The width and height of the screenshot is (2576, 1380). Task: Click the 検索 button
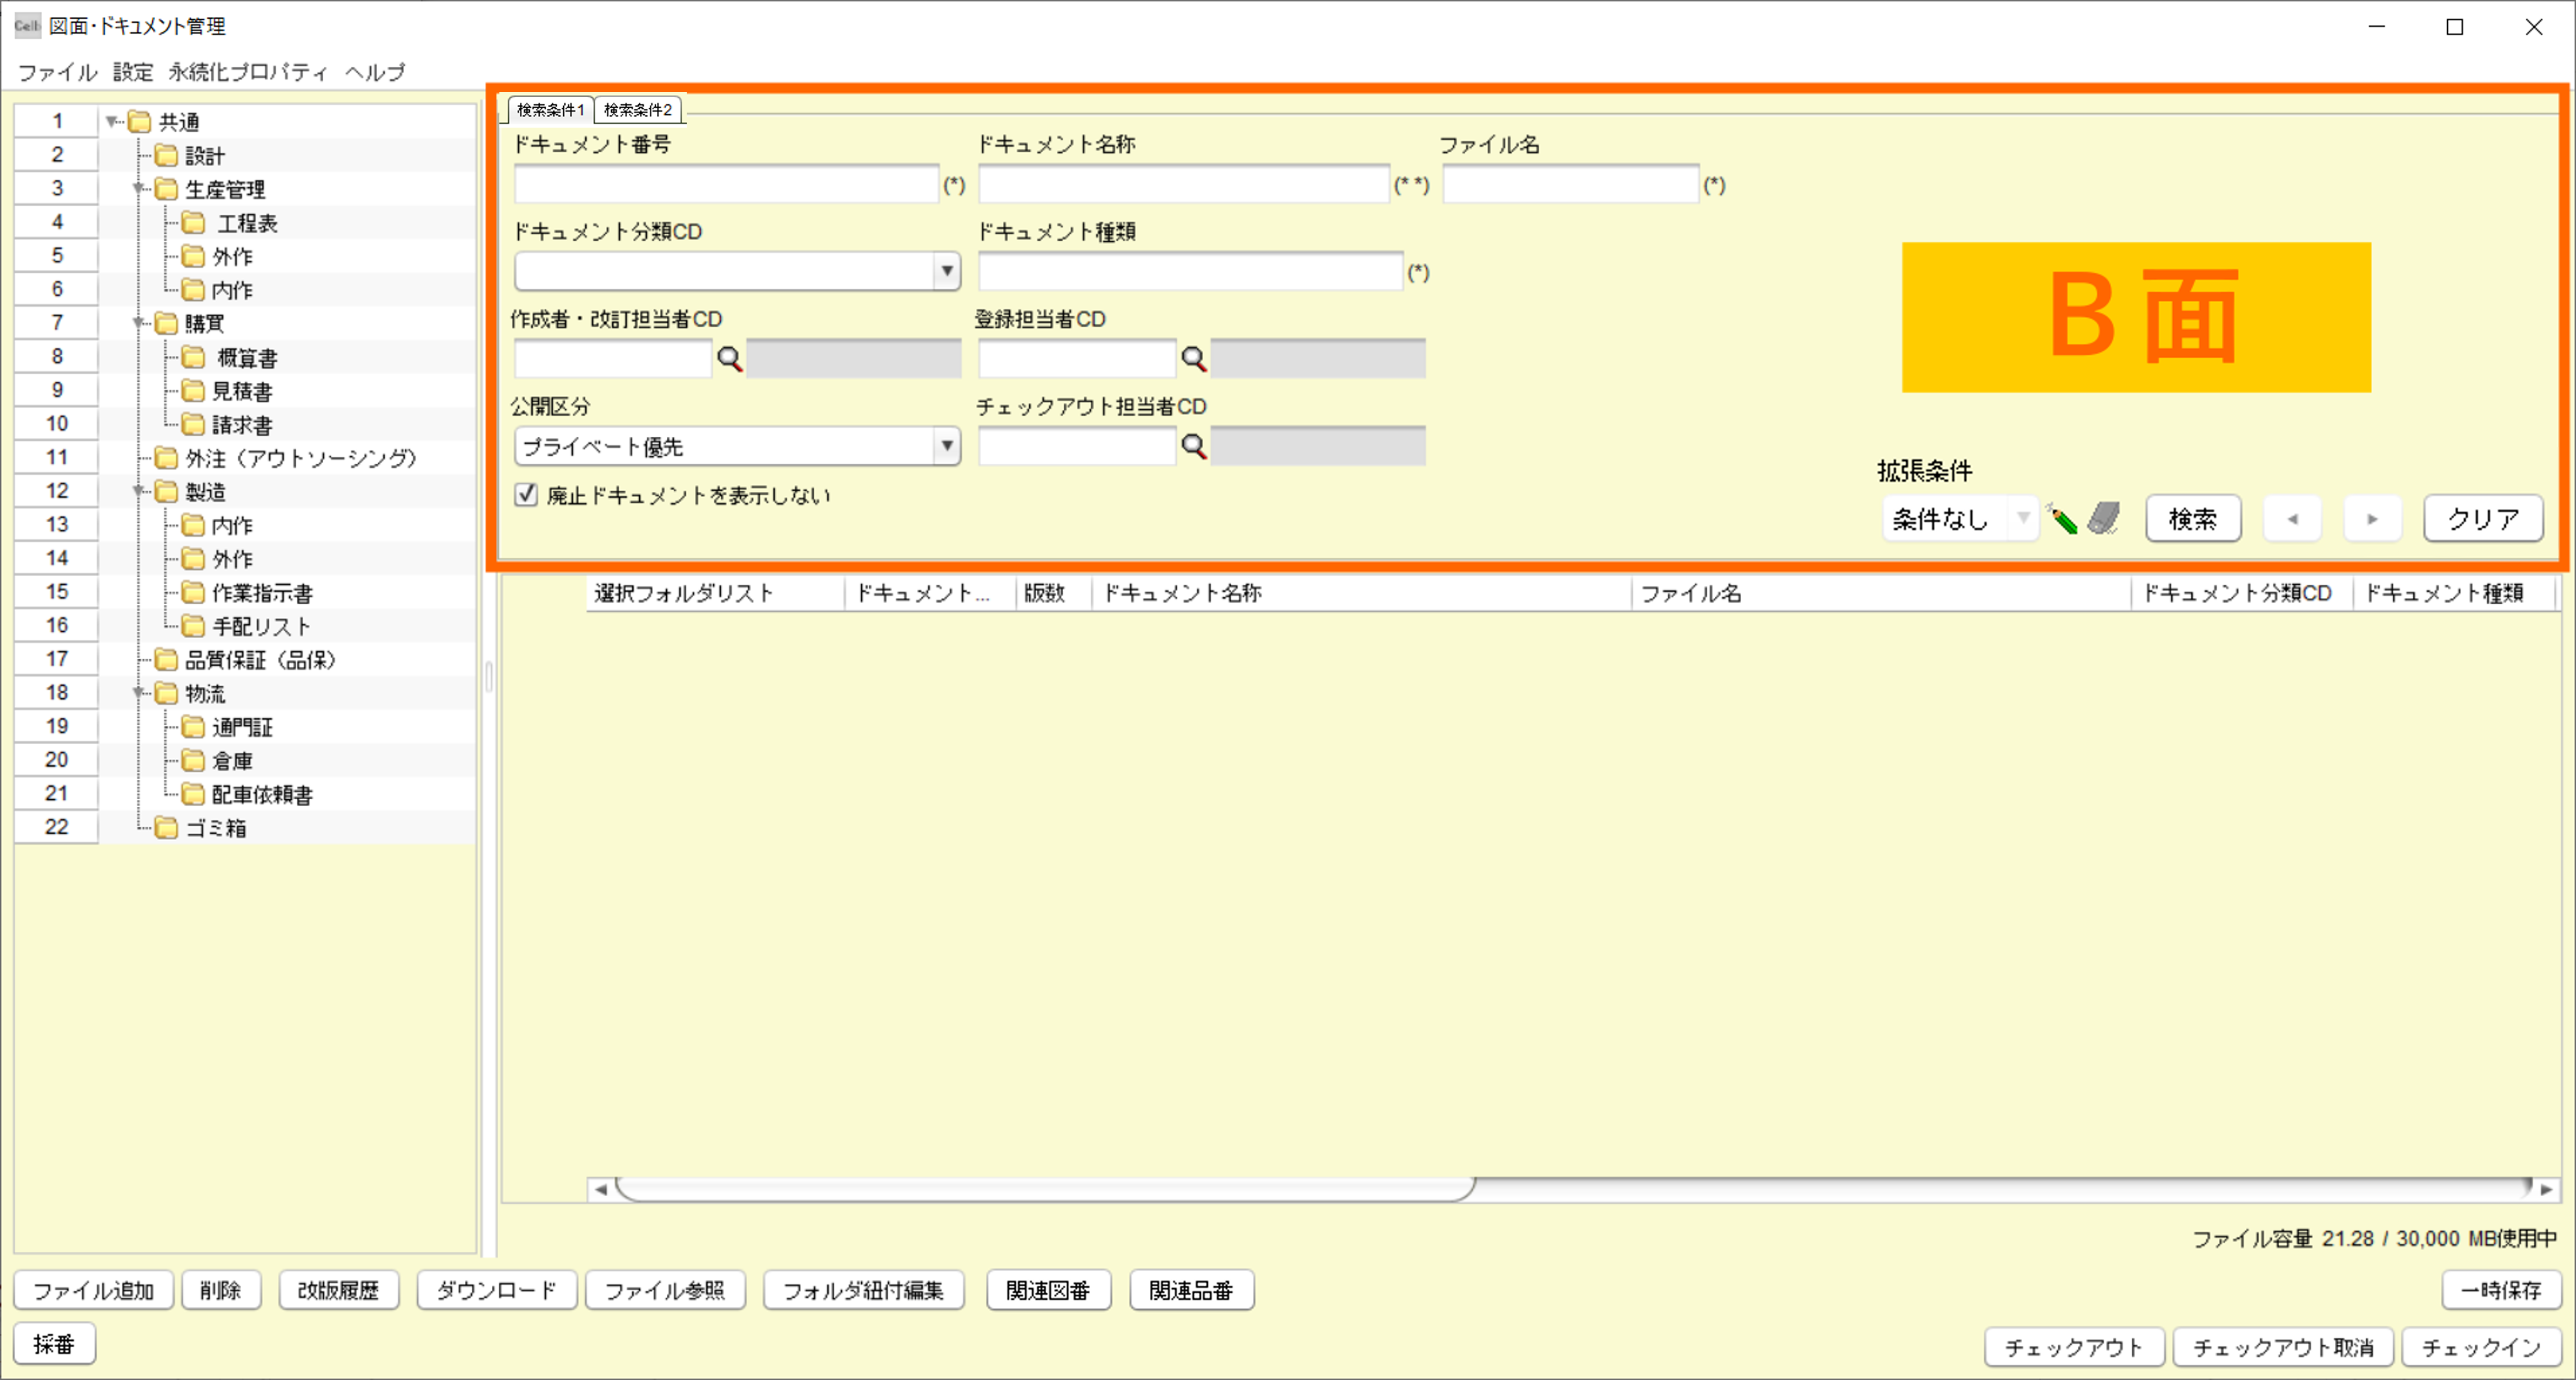[x=2193, y=519]
